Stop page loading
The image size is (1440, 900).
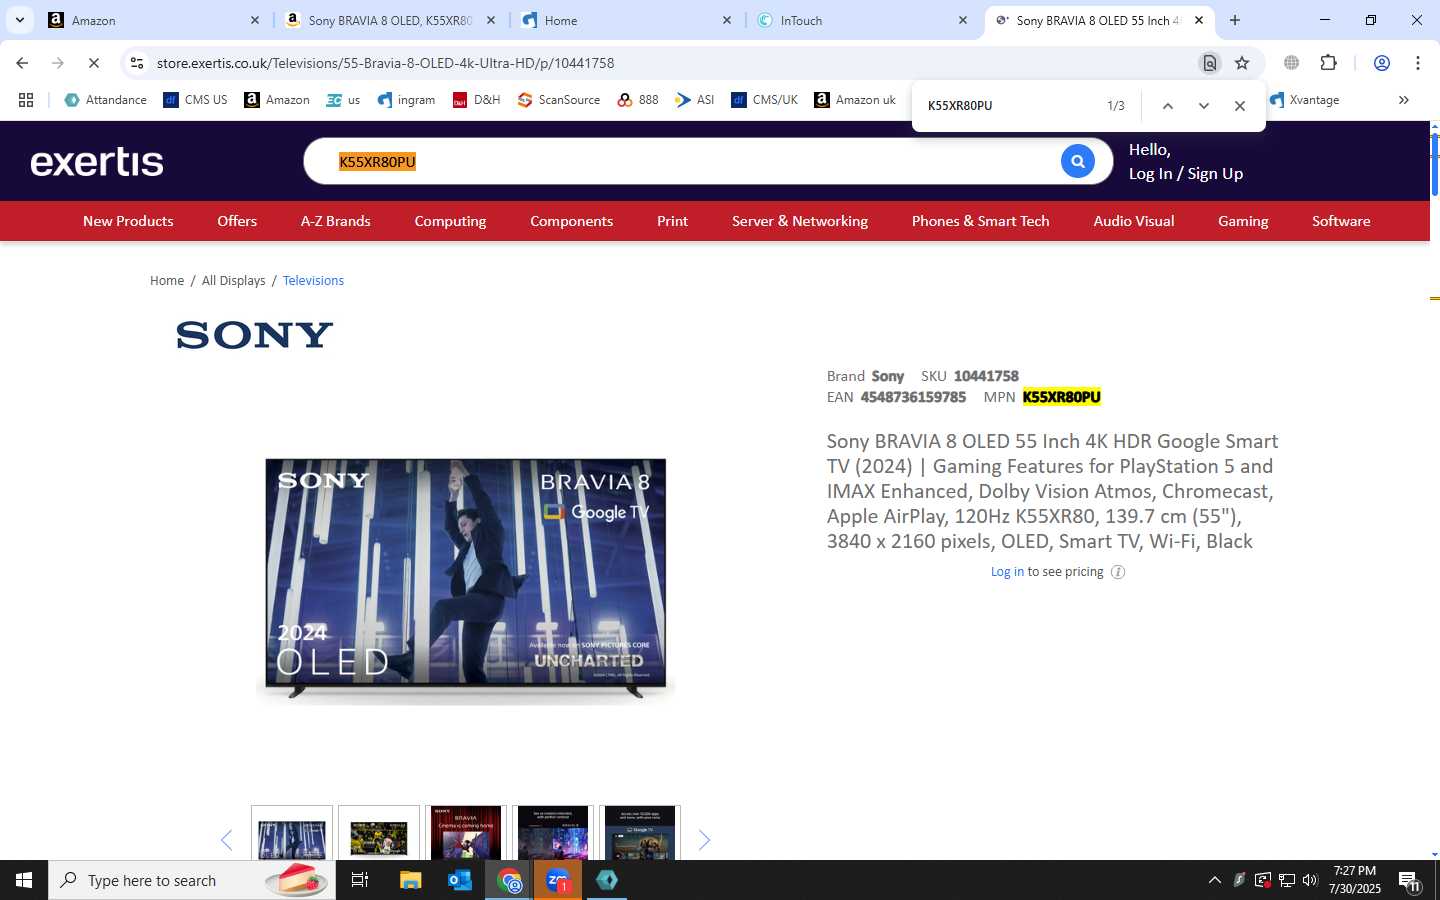(x=93, y=63)
